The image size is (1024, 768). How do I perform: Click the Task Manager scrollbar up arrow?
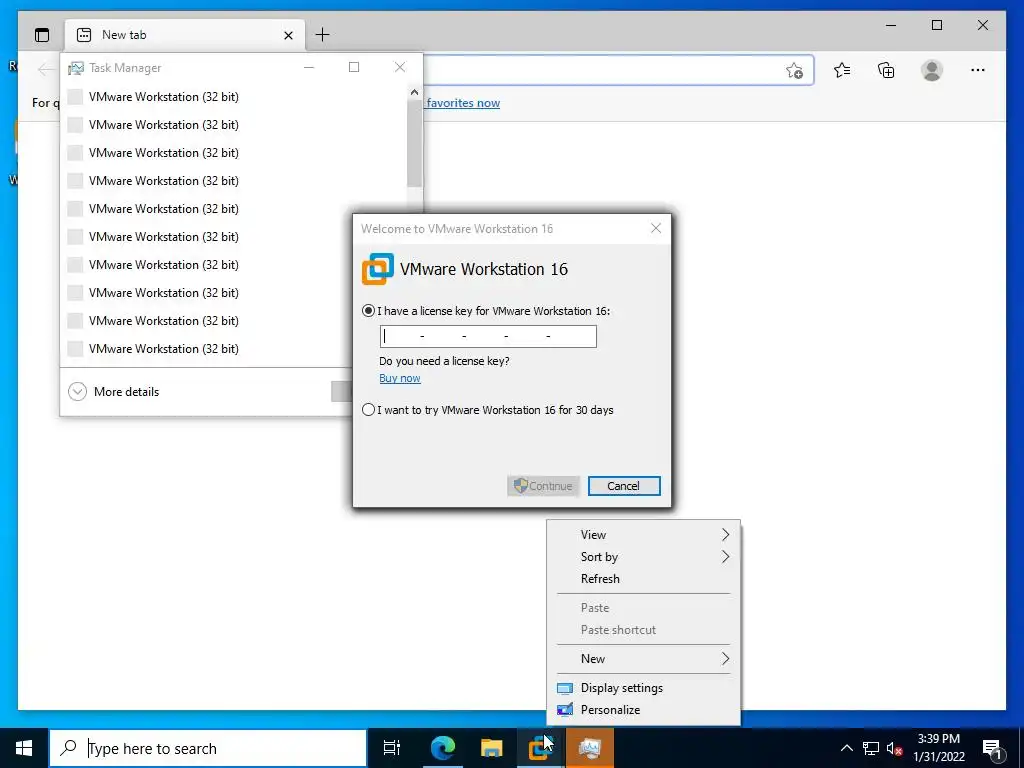click(414, 93)
